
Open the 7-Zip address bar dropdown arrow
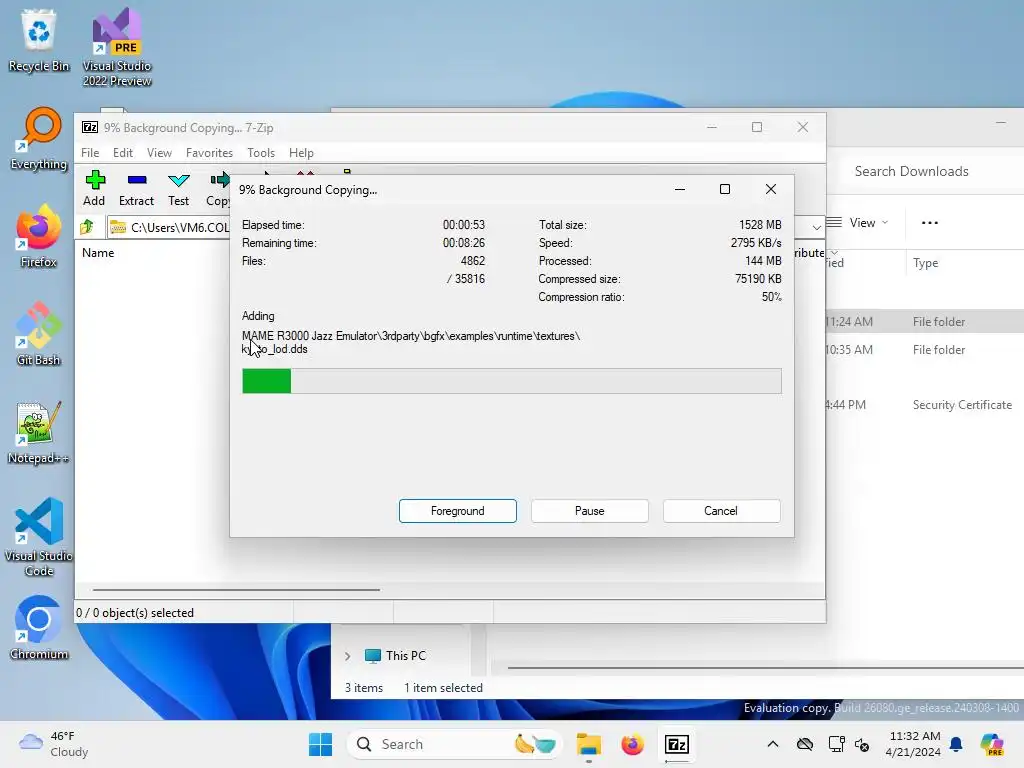tap(816, 227)
